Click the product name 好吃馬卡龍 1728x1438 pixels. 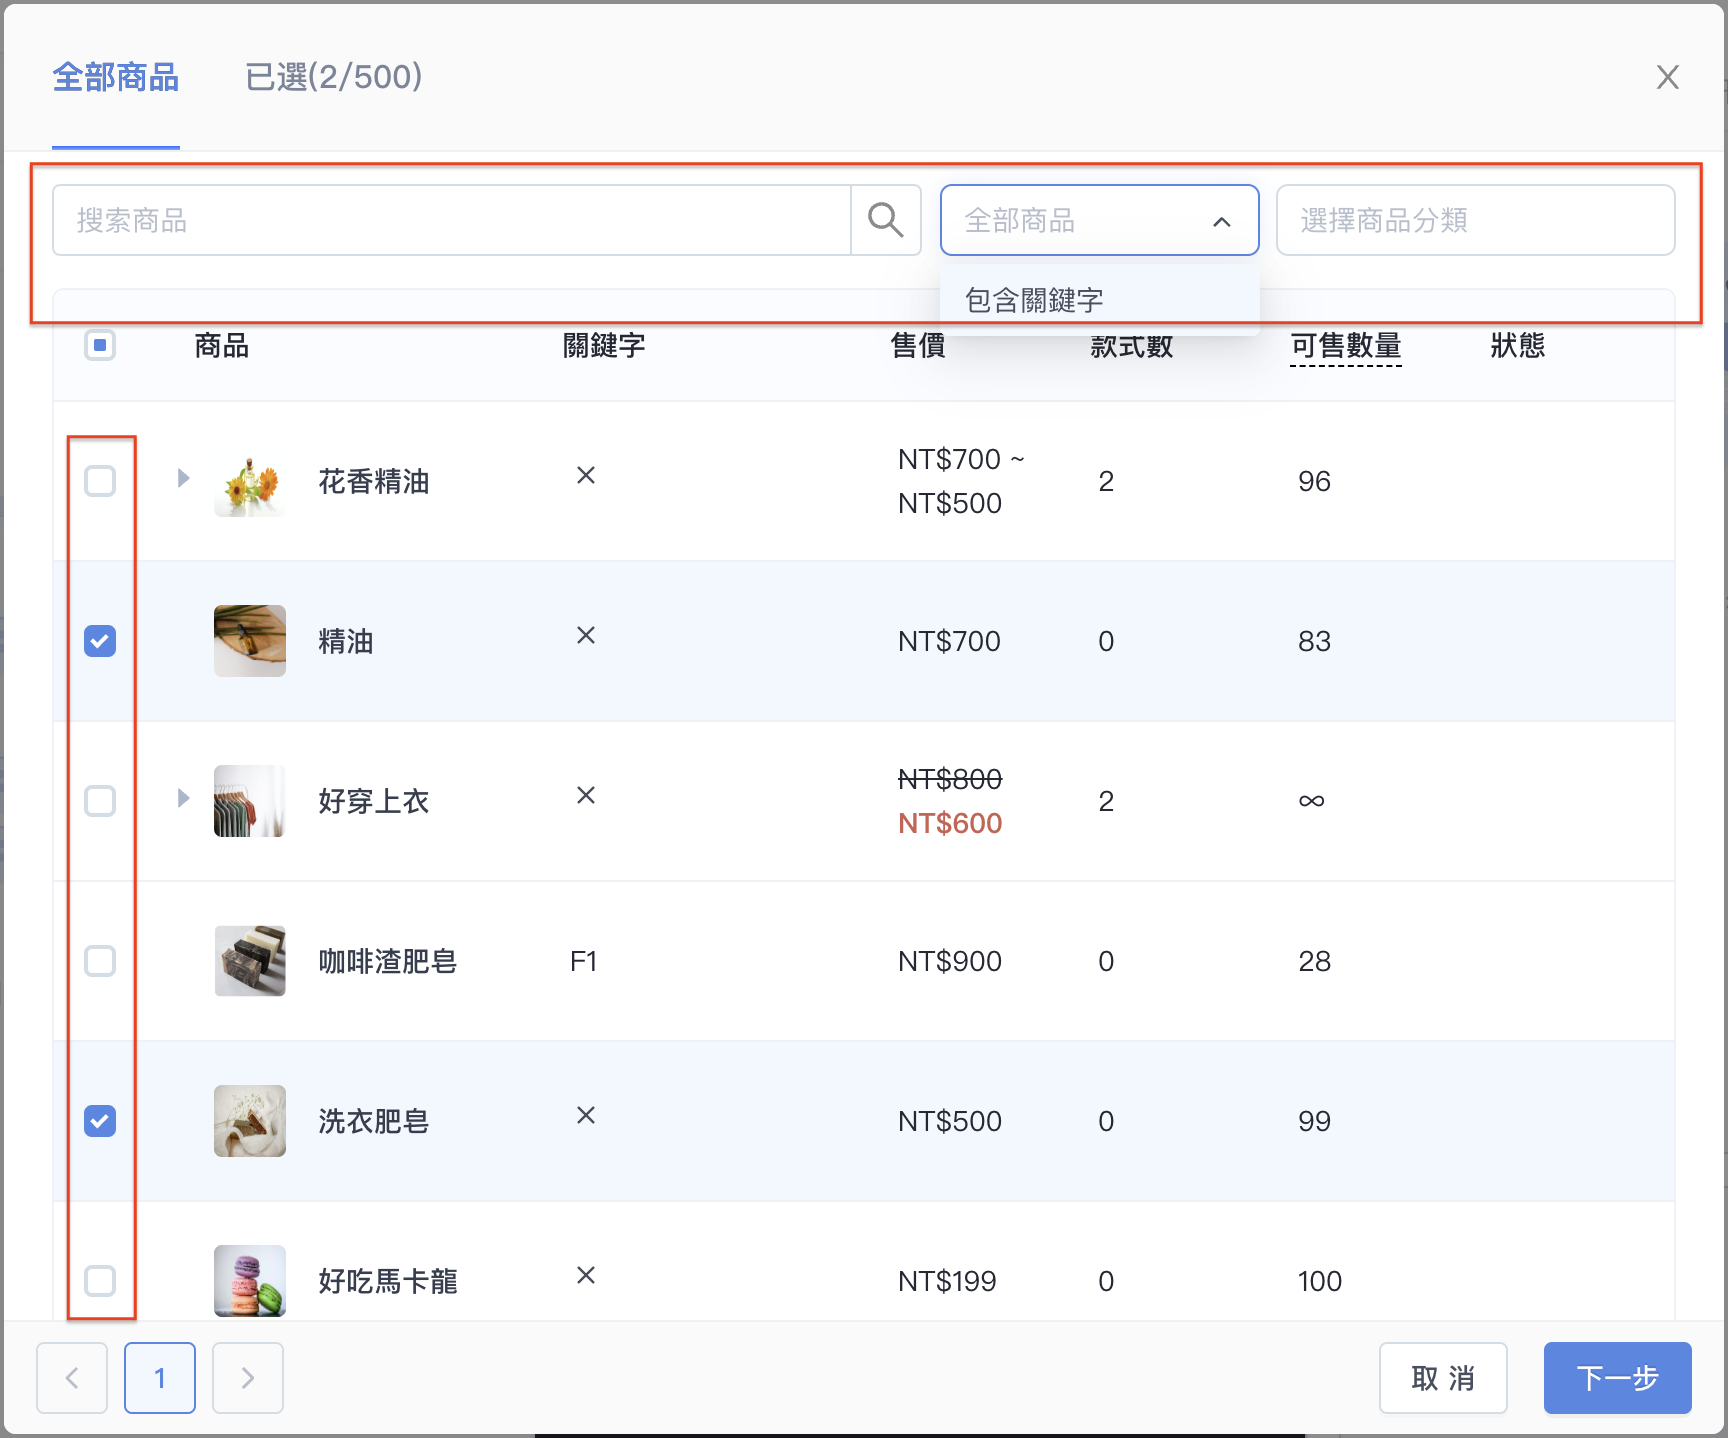tap(388, 1281)
